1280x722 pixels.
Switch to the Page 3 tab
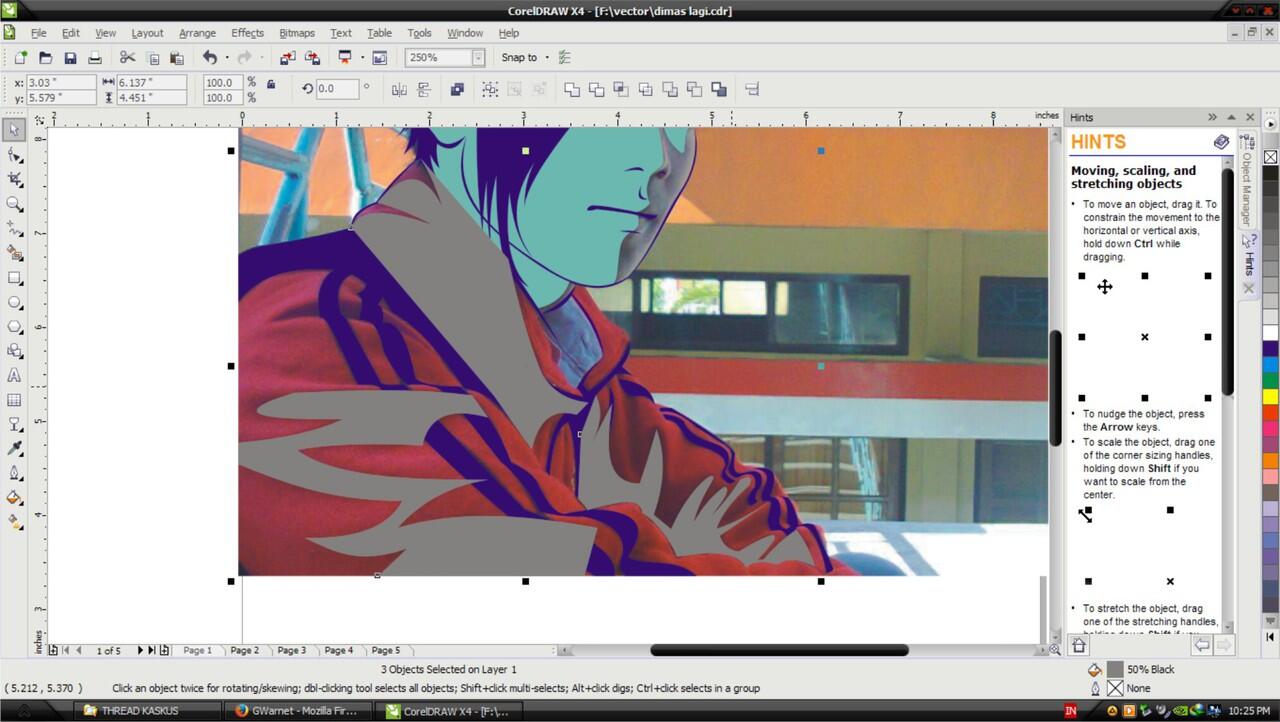point(292,650)
